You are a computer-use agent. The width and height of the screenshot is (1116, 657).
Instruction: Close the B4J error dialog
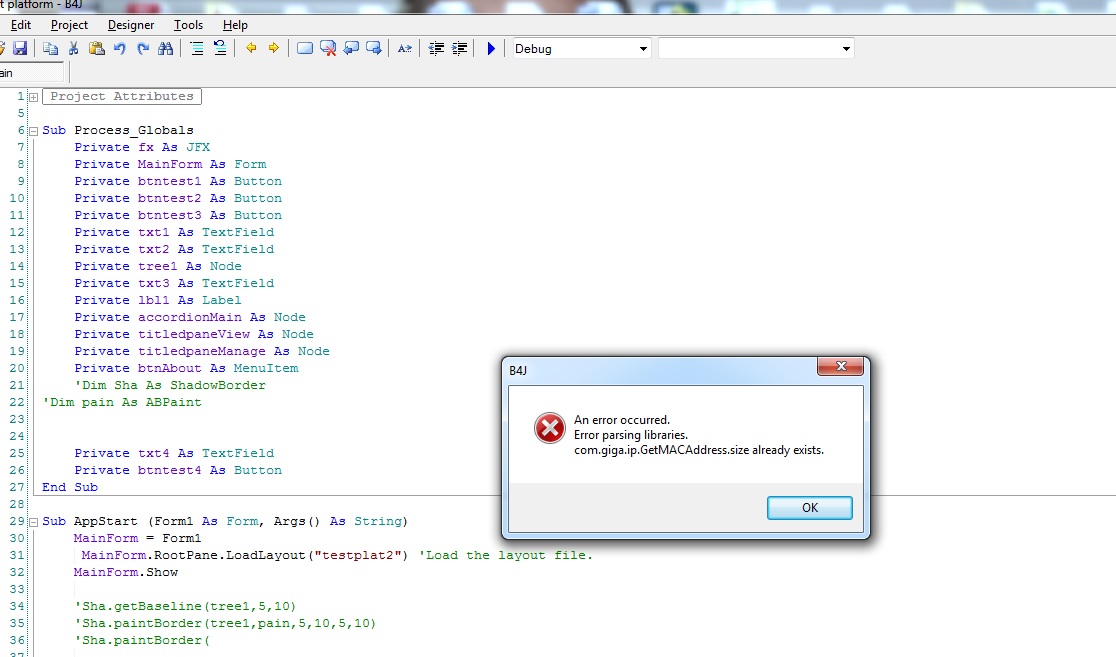pyautogui.click(x=841, y=367)
